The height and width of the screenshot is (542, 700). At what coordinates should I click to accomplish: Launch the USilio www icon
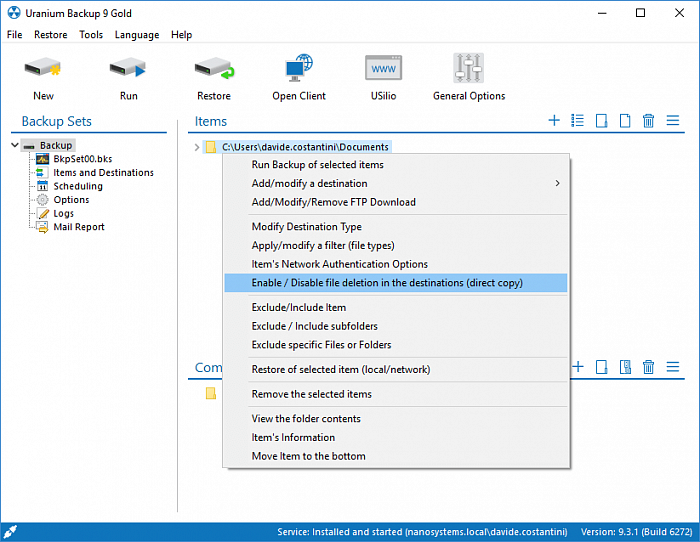[x=383, y=68]
